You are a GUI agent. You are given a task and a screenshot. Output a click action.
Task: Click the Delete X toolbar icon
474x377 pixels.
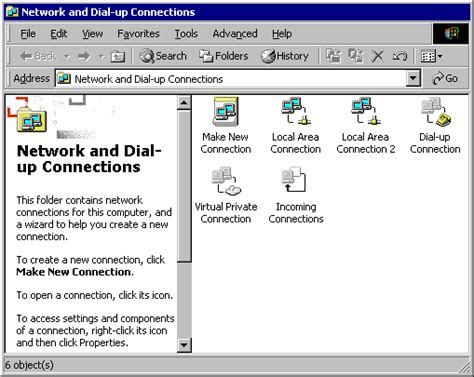click(378, 56)
